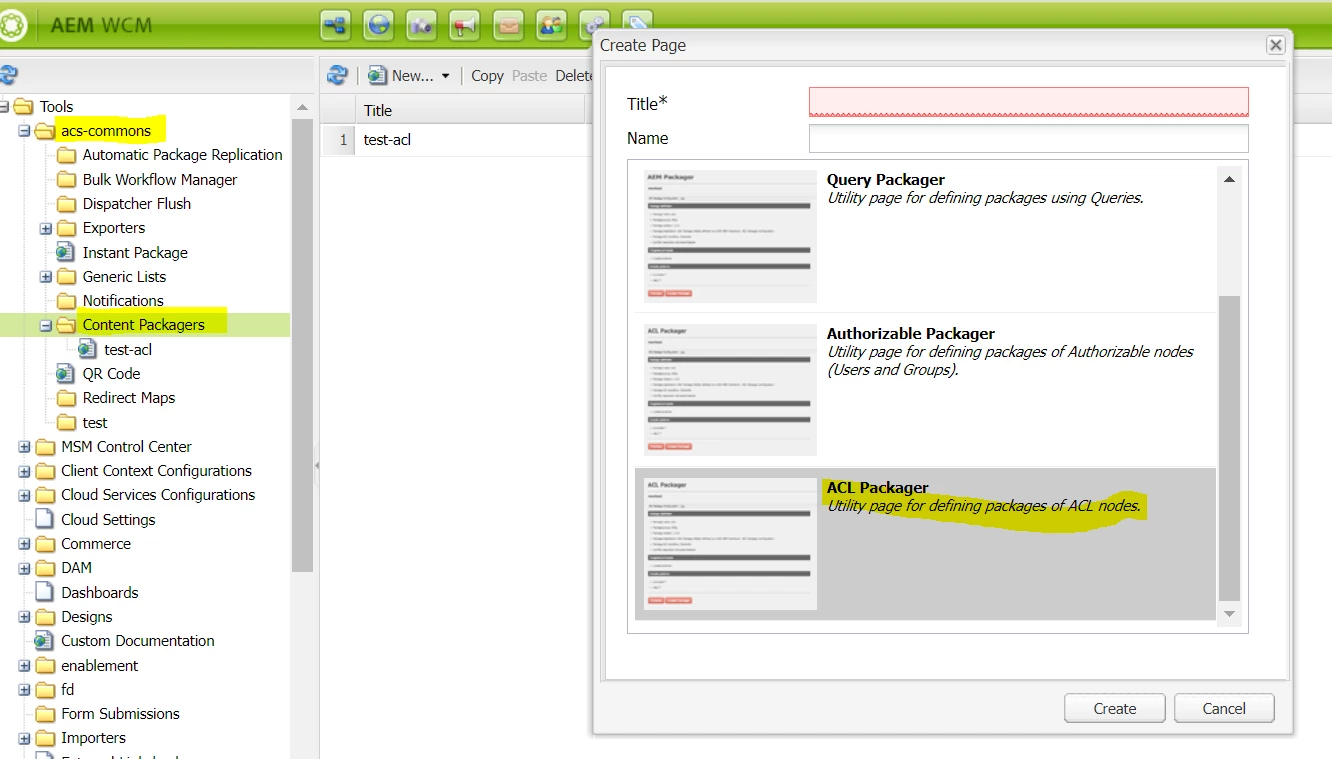Image resolution: width=1332 pixels, height=759 pixels.
Task: Click ACL Packager thumbnail
Action: pyautogui.click(x=730, y=544)
